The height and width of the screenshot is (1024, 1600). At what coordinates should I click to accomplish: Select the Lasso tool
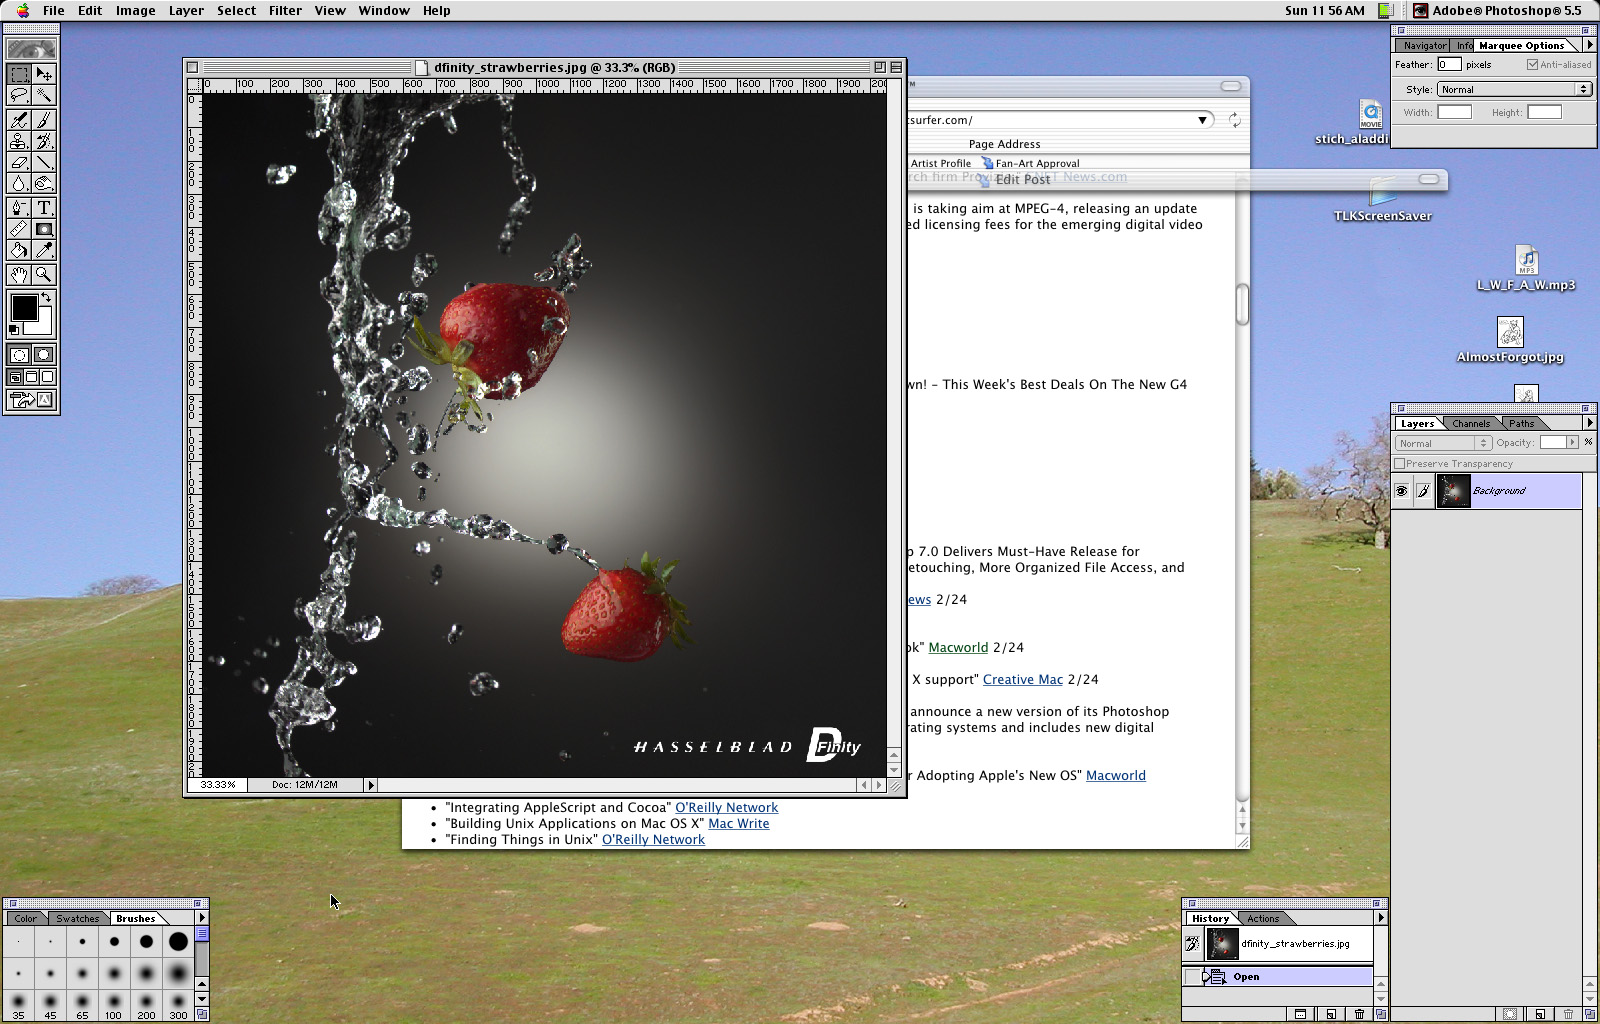tap(19, 95)
